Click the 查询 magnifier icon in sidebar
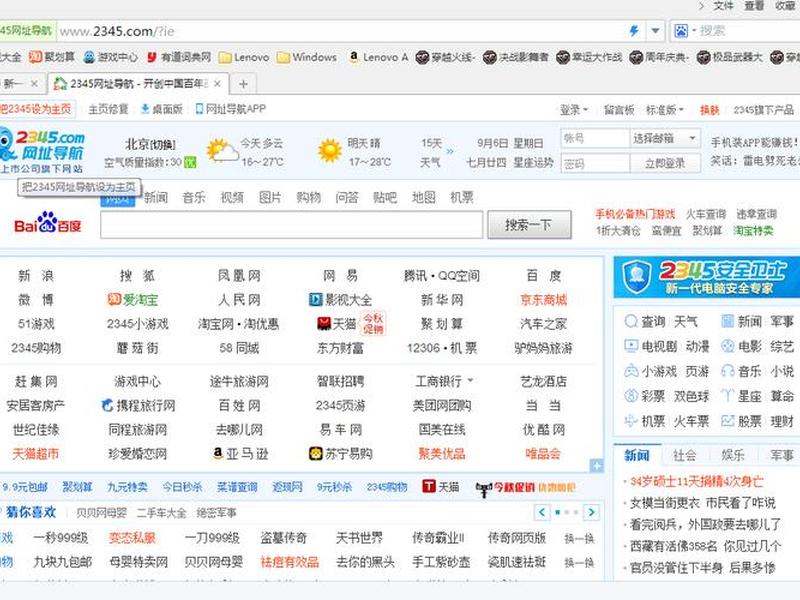This screenshot has width=800, height=600. [631, 321]
